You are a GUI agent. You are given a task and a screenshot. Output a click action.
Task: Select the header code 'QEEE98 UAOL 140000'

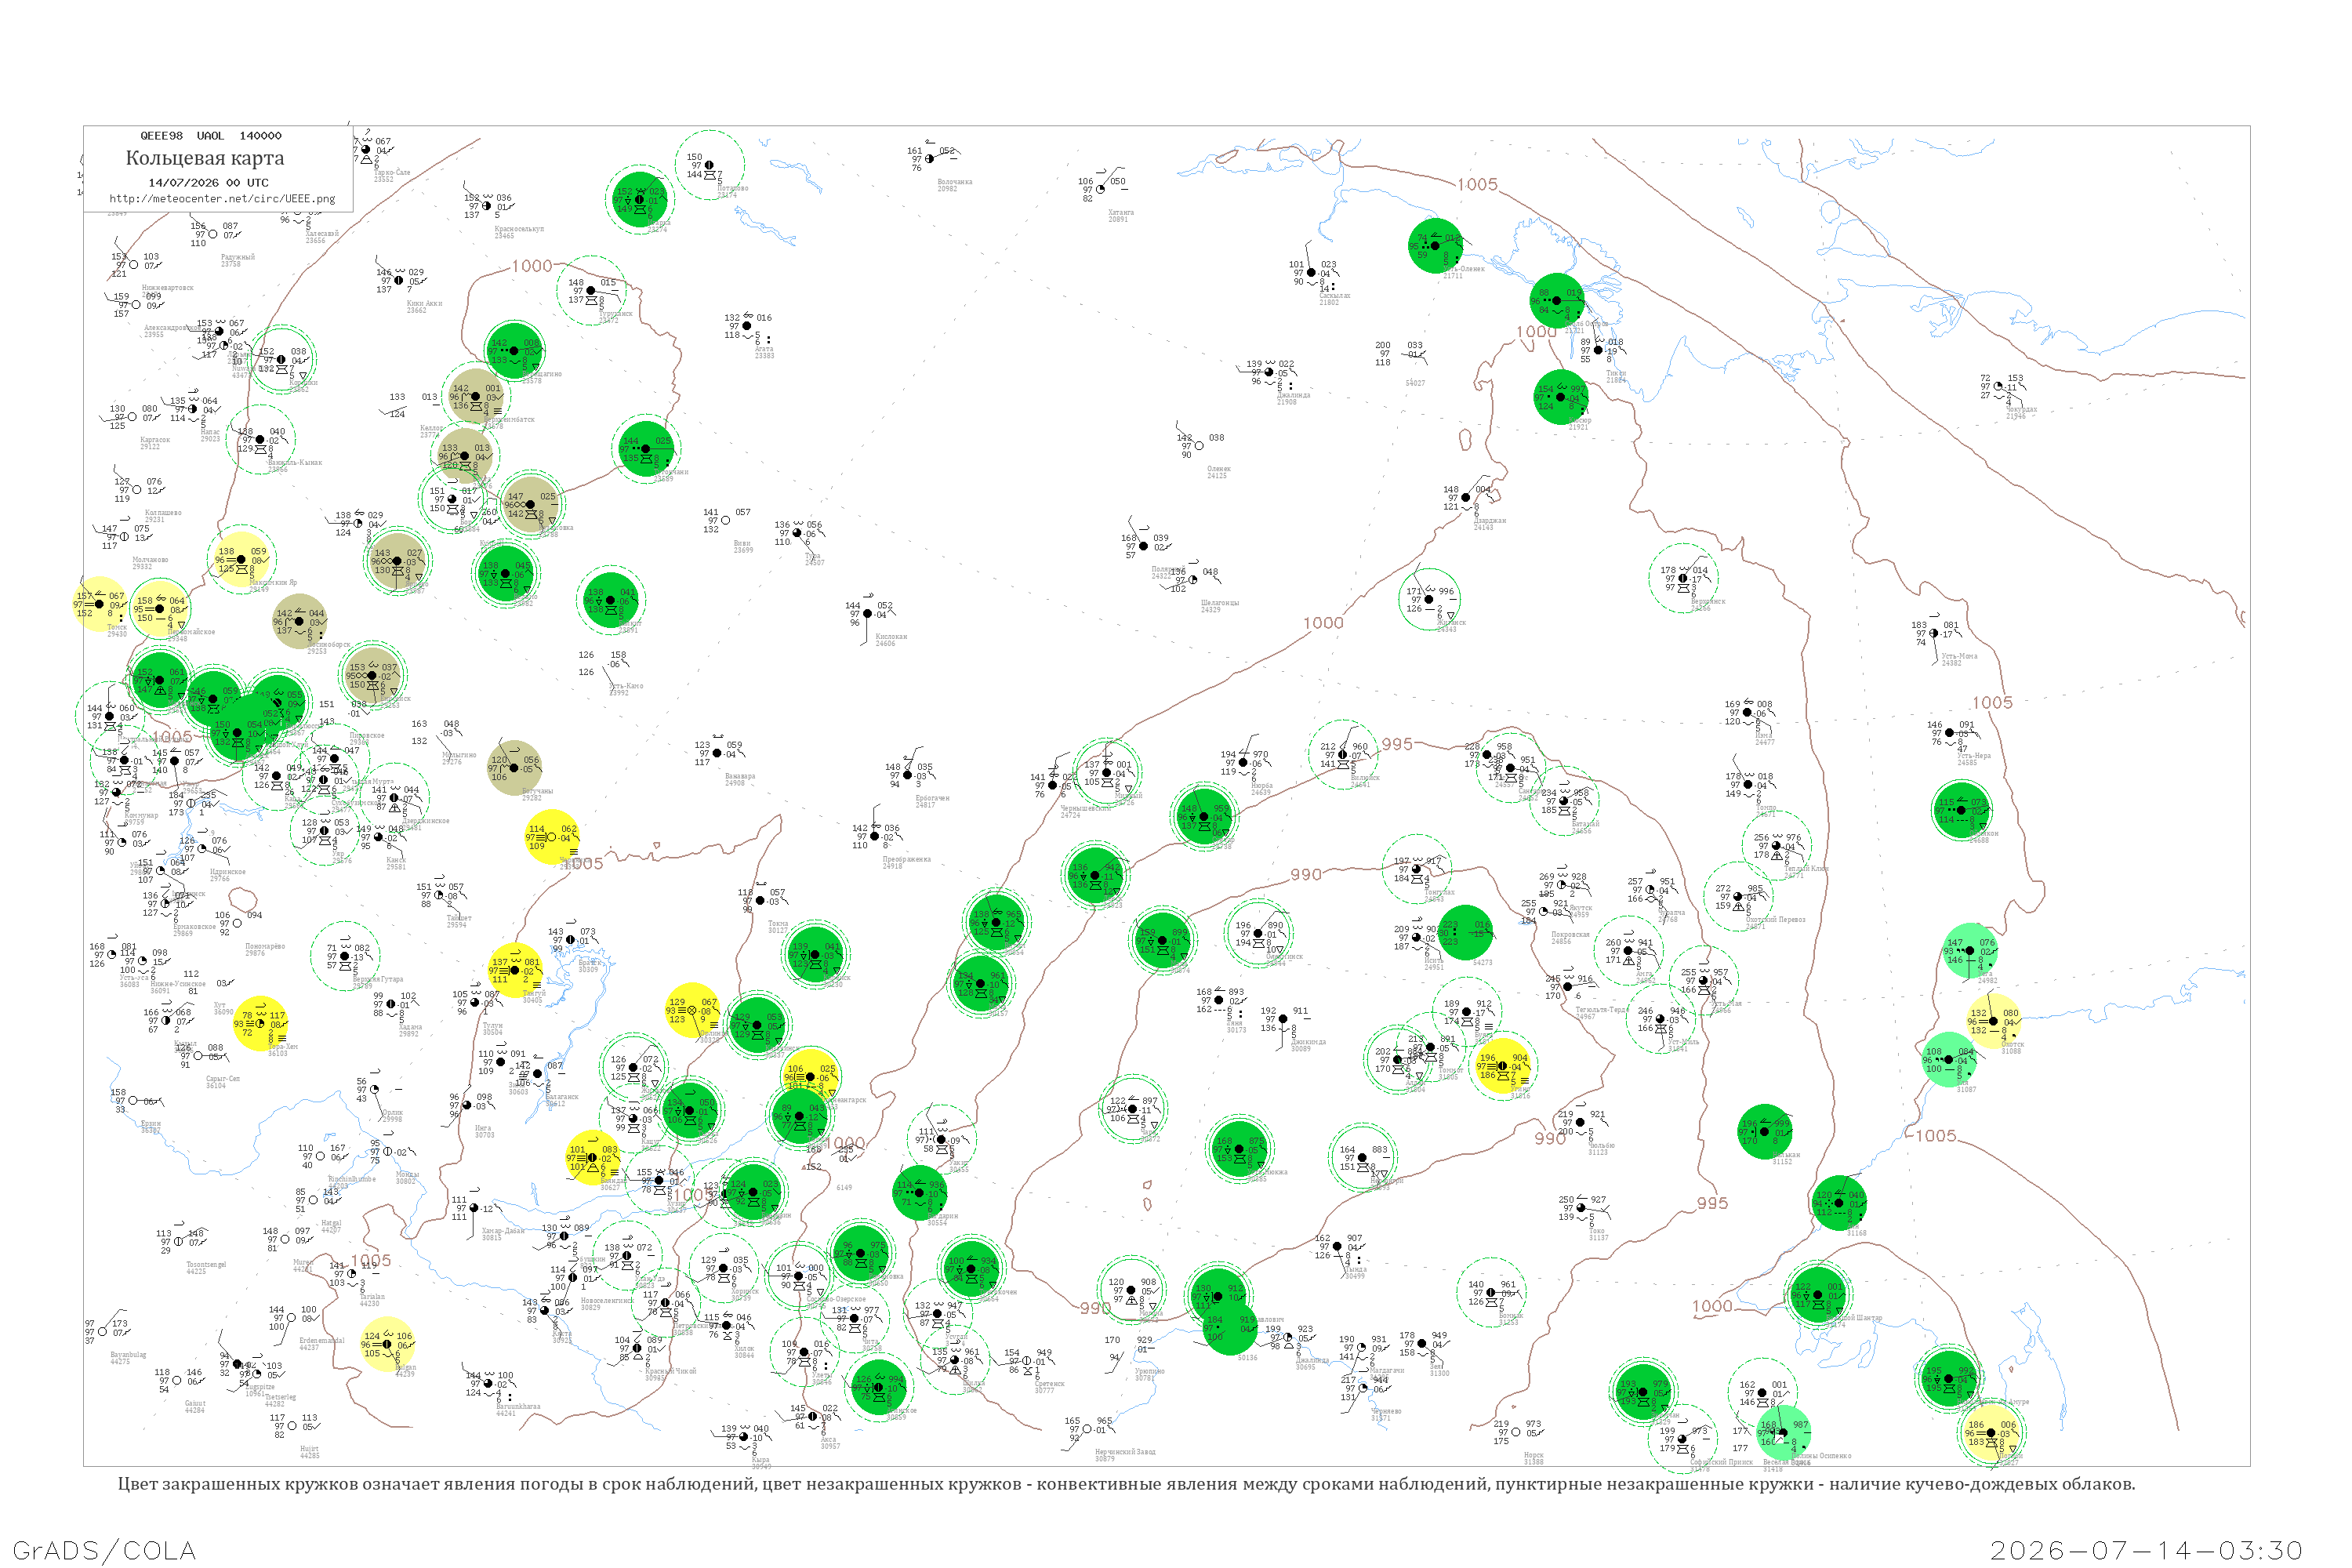coord(211,135)
